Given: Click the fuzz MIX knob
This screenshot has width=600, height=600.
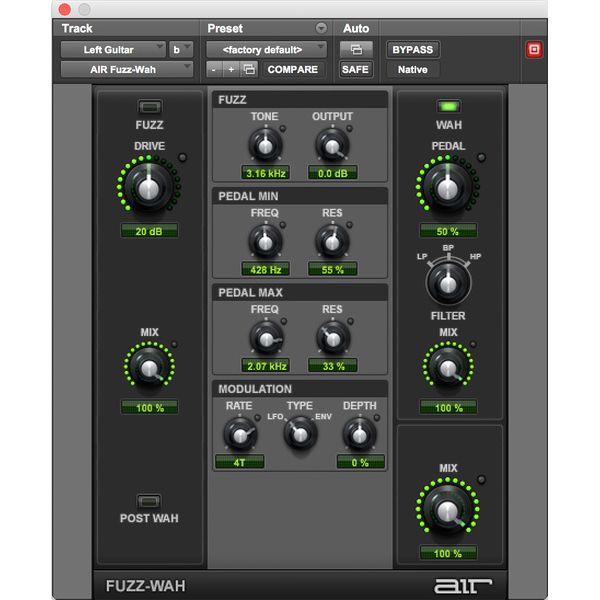Looking at the screenshot, I should (x=149, y=368).
